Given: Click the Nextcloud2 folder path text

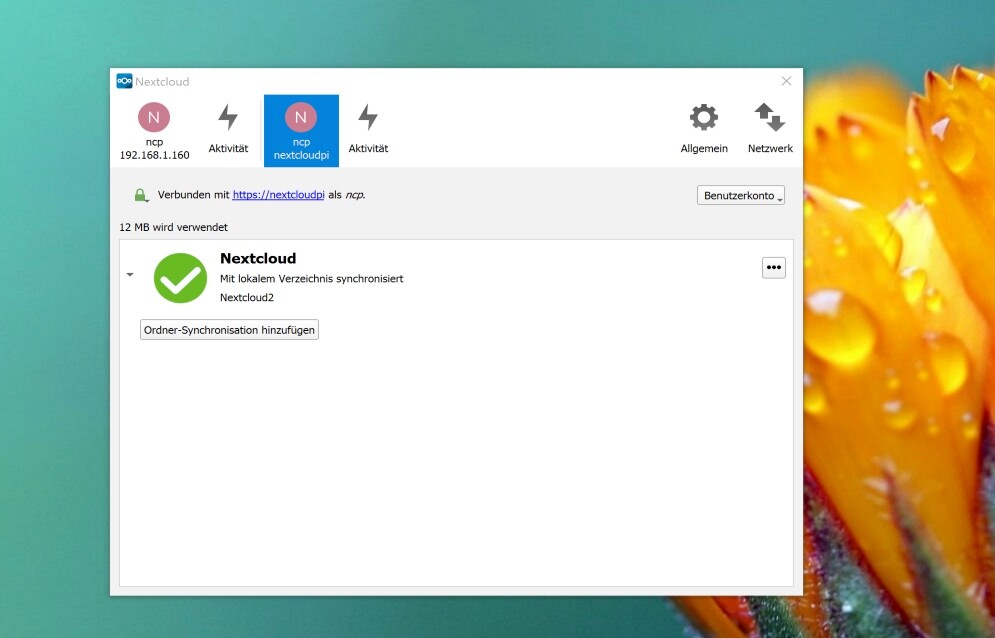Looking at the screenshot, I should tap(247, 297).
